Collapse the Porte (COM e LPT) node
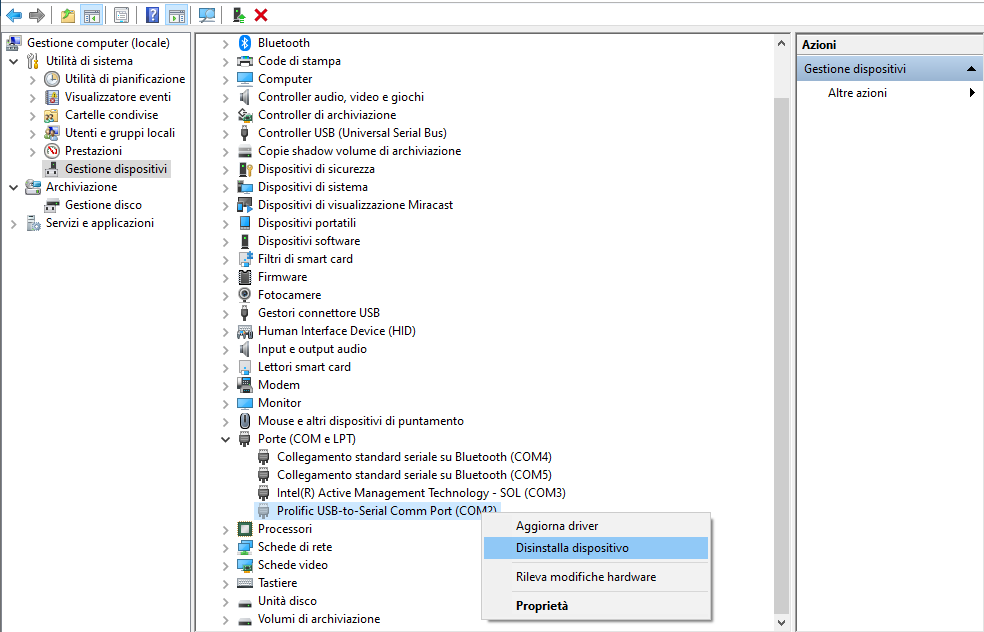This screenshot has width=984, height=632. point(225,439)
